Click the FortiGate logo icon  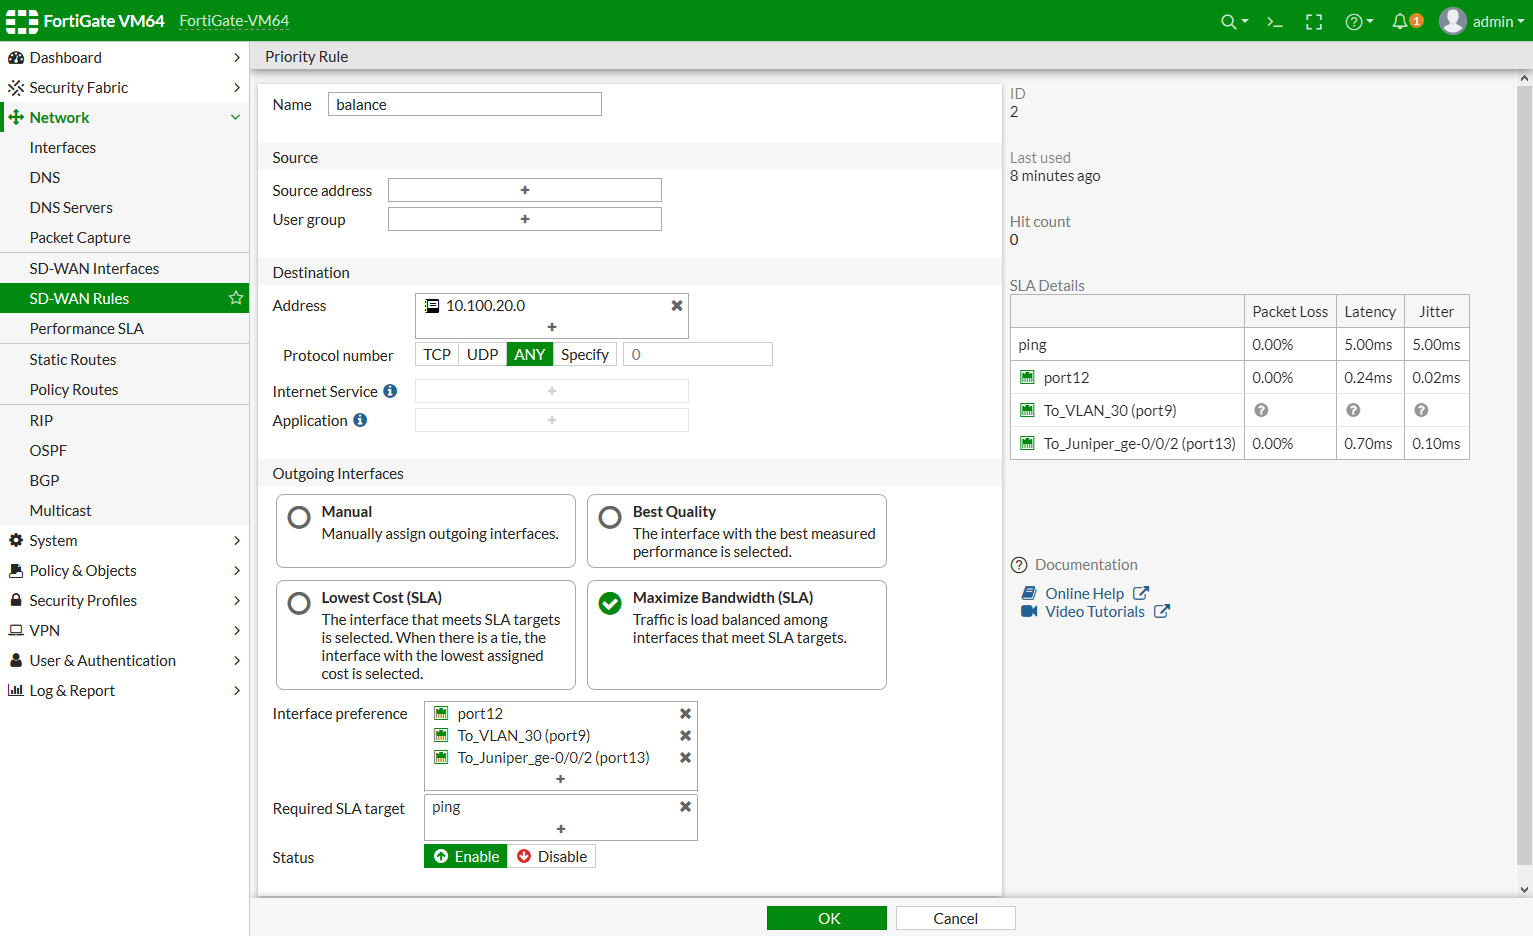click(x=22, y=21)
